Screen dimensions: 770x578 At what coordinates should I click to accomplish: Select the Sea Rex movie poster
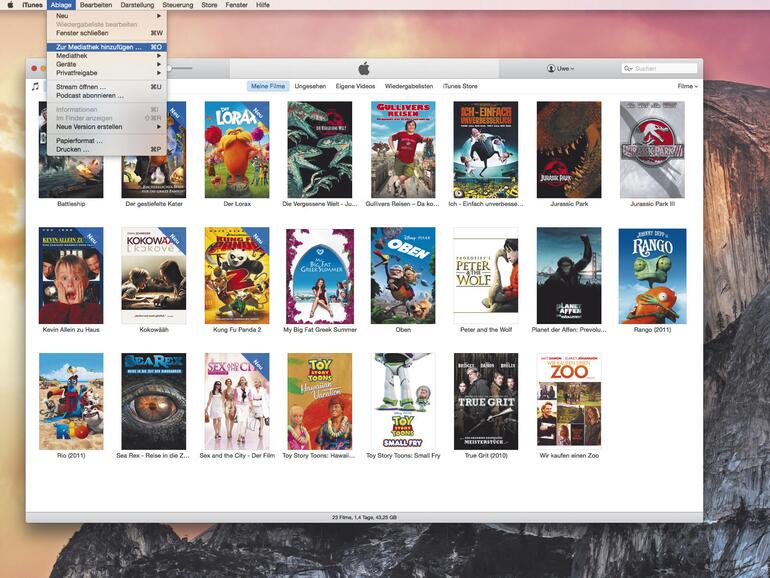click(154, 401)
